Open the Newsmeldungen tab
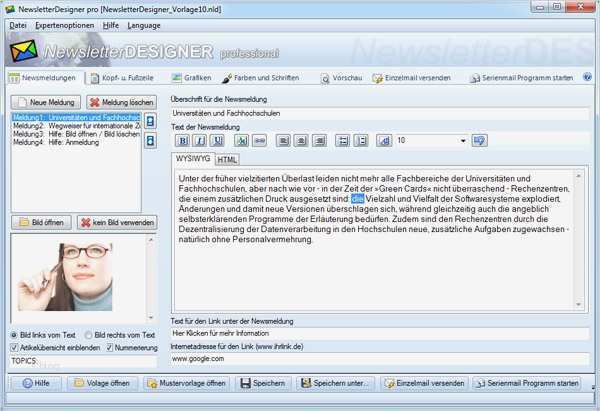This screenshot has height=411, width=600. (42, 78)
